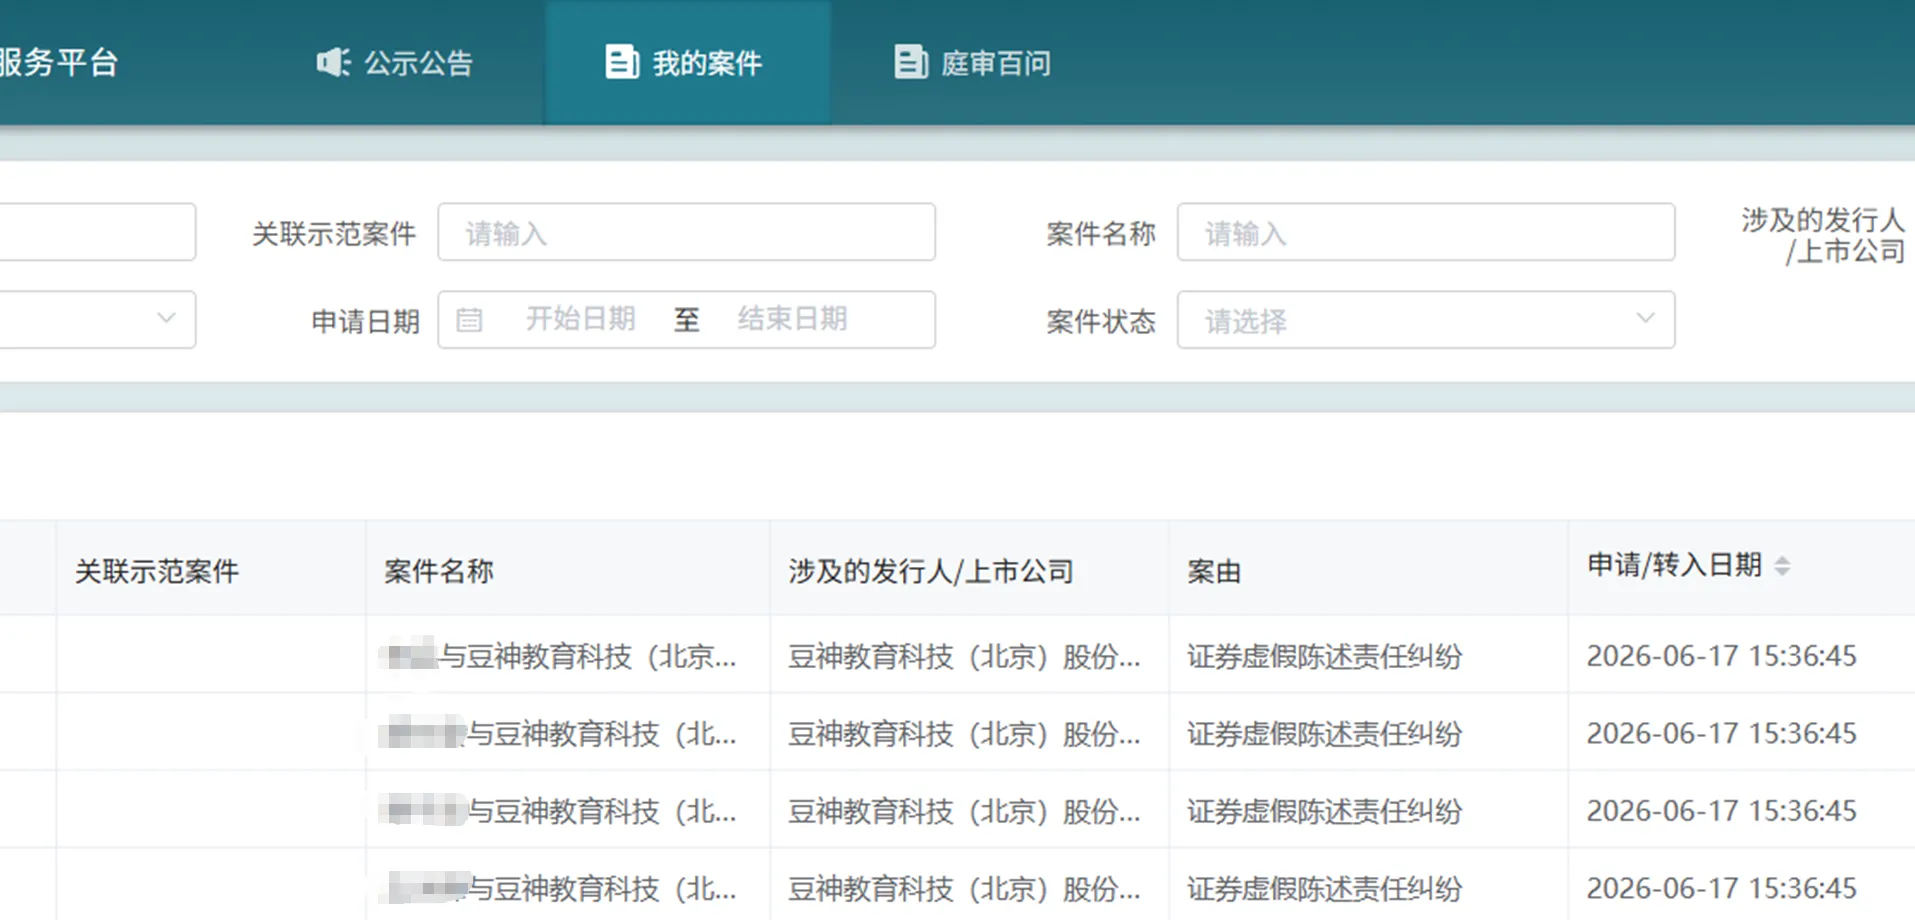Click third row issuer 豆神教育科技（北京）股份...
The image size is (1915, 920).
coord(964,811)
